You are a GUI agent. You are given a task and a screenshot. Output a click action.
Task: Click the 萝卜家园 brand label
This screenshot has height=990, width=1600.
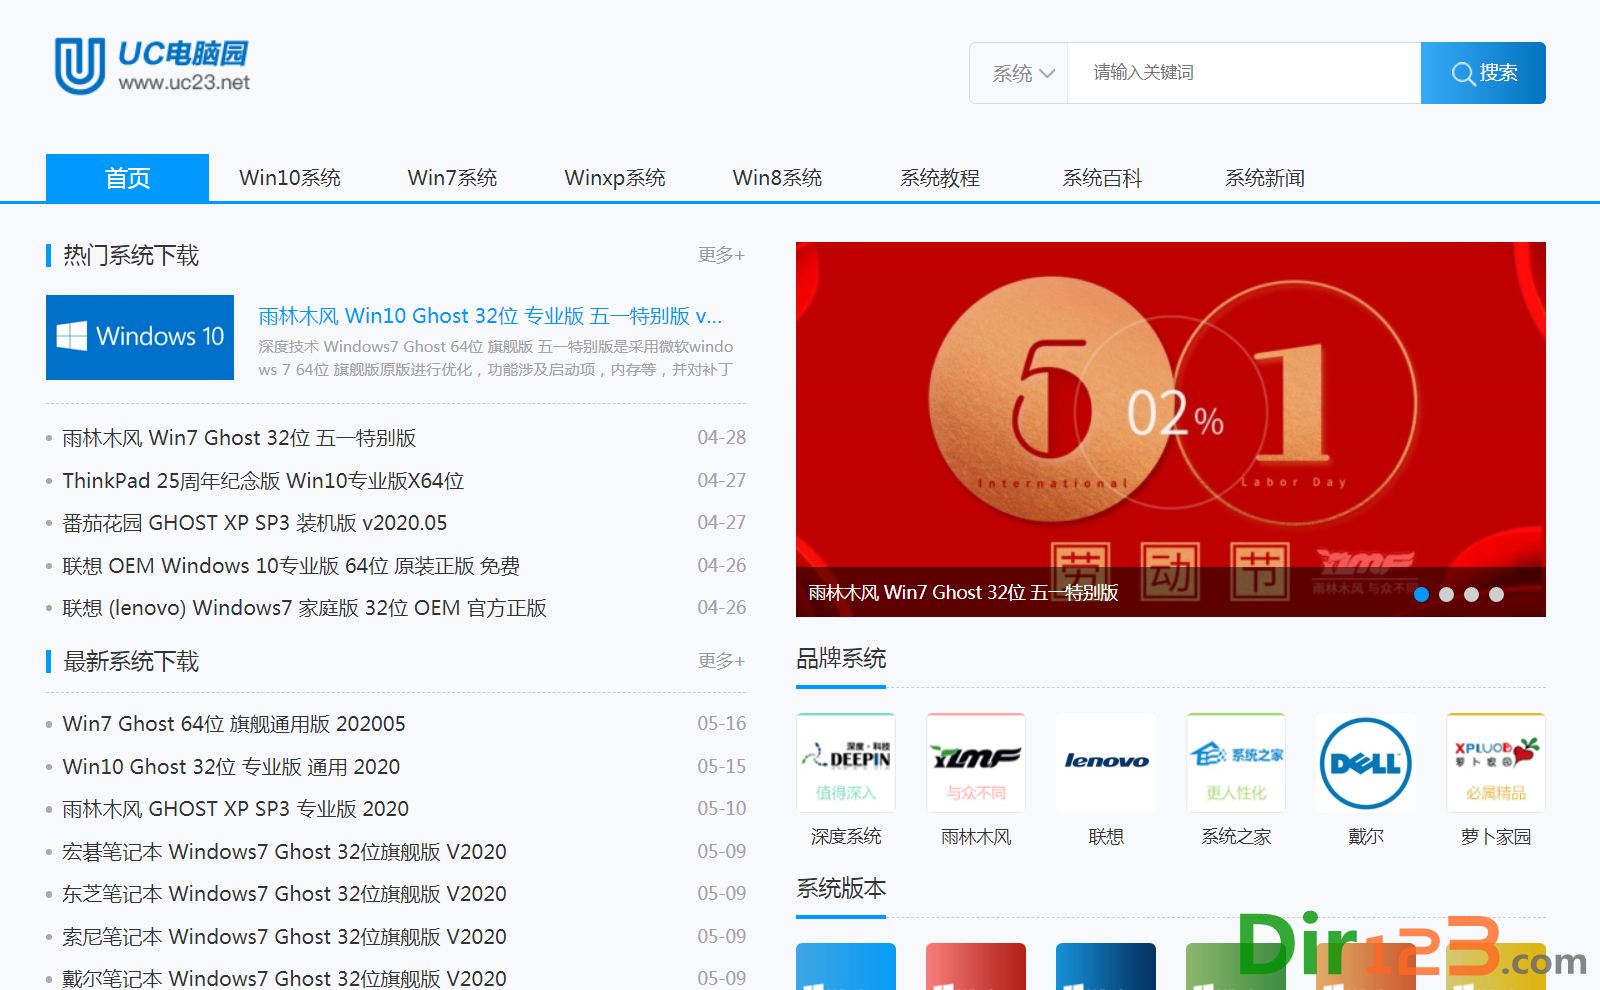[1496, 837]
